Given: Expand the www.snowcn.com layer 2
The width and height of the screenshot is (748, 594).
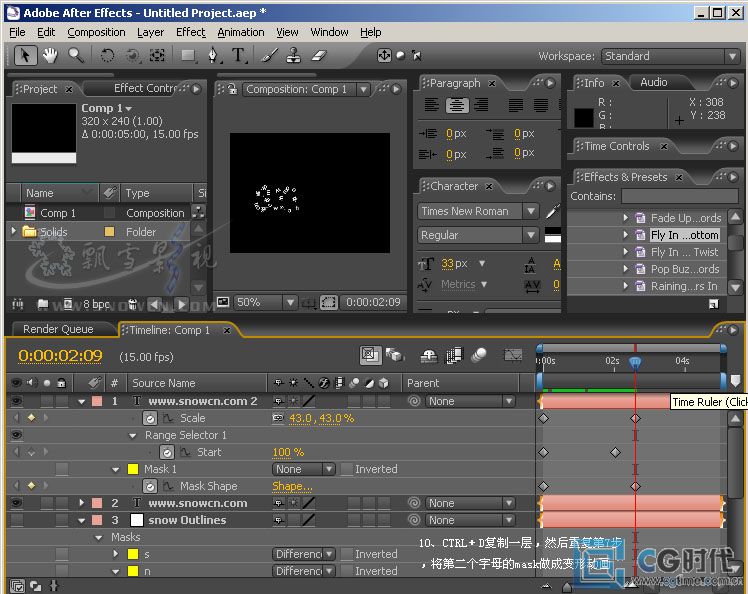Looking at the screenshot, I should point(82,503).
